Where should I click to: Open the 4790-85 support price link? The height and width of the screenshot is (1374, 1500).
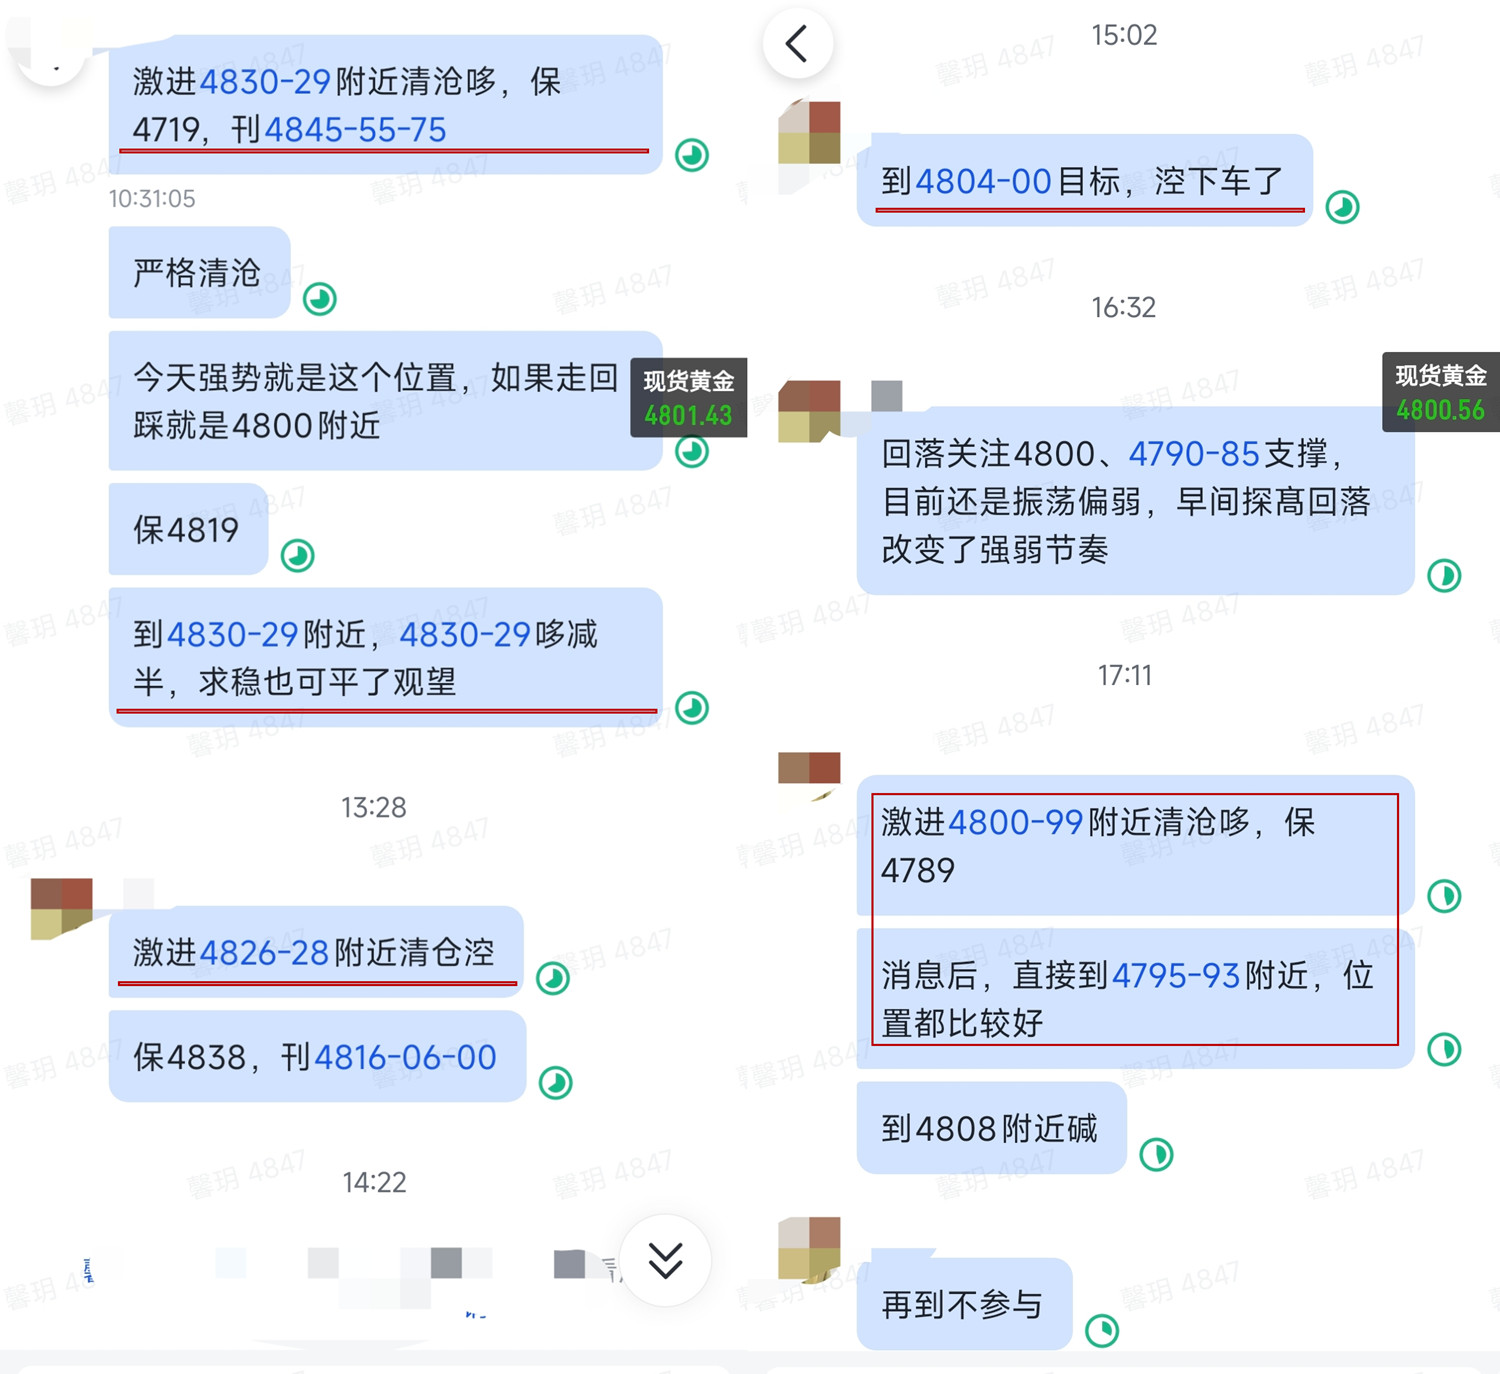(x=1194, y=454)
